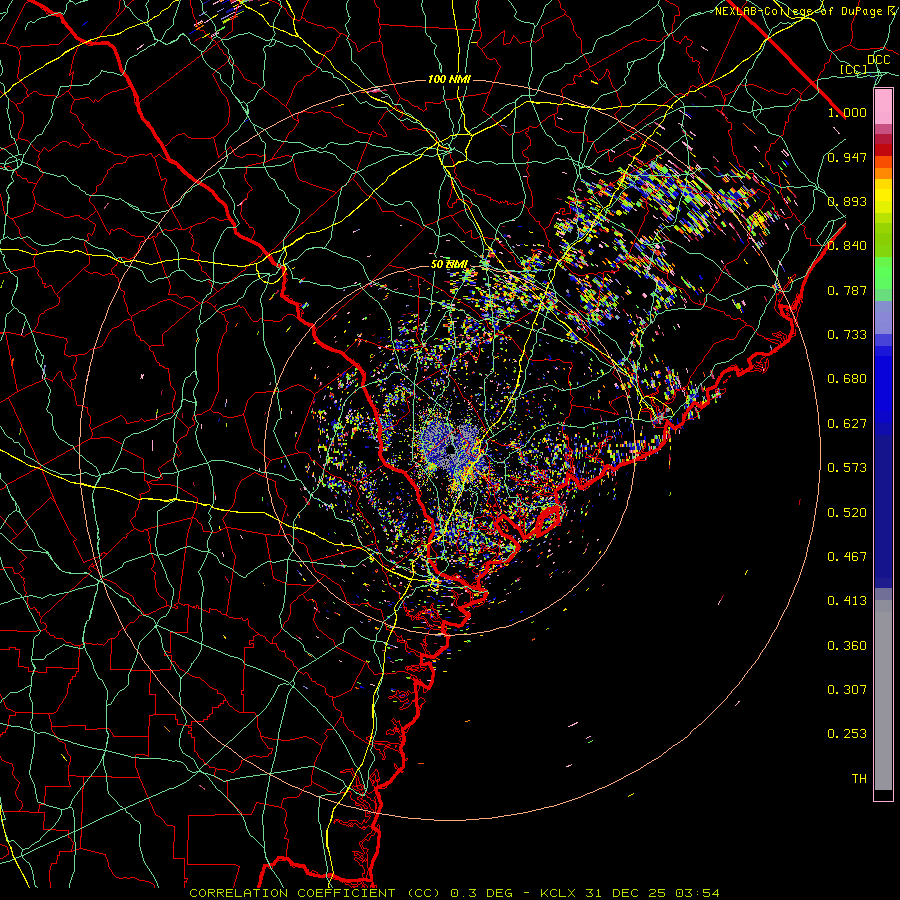
Task: Select the 0.893 legend value
Action: 847,201
